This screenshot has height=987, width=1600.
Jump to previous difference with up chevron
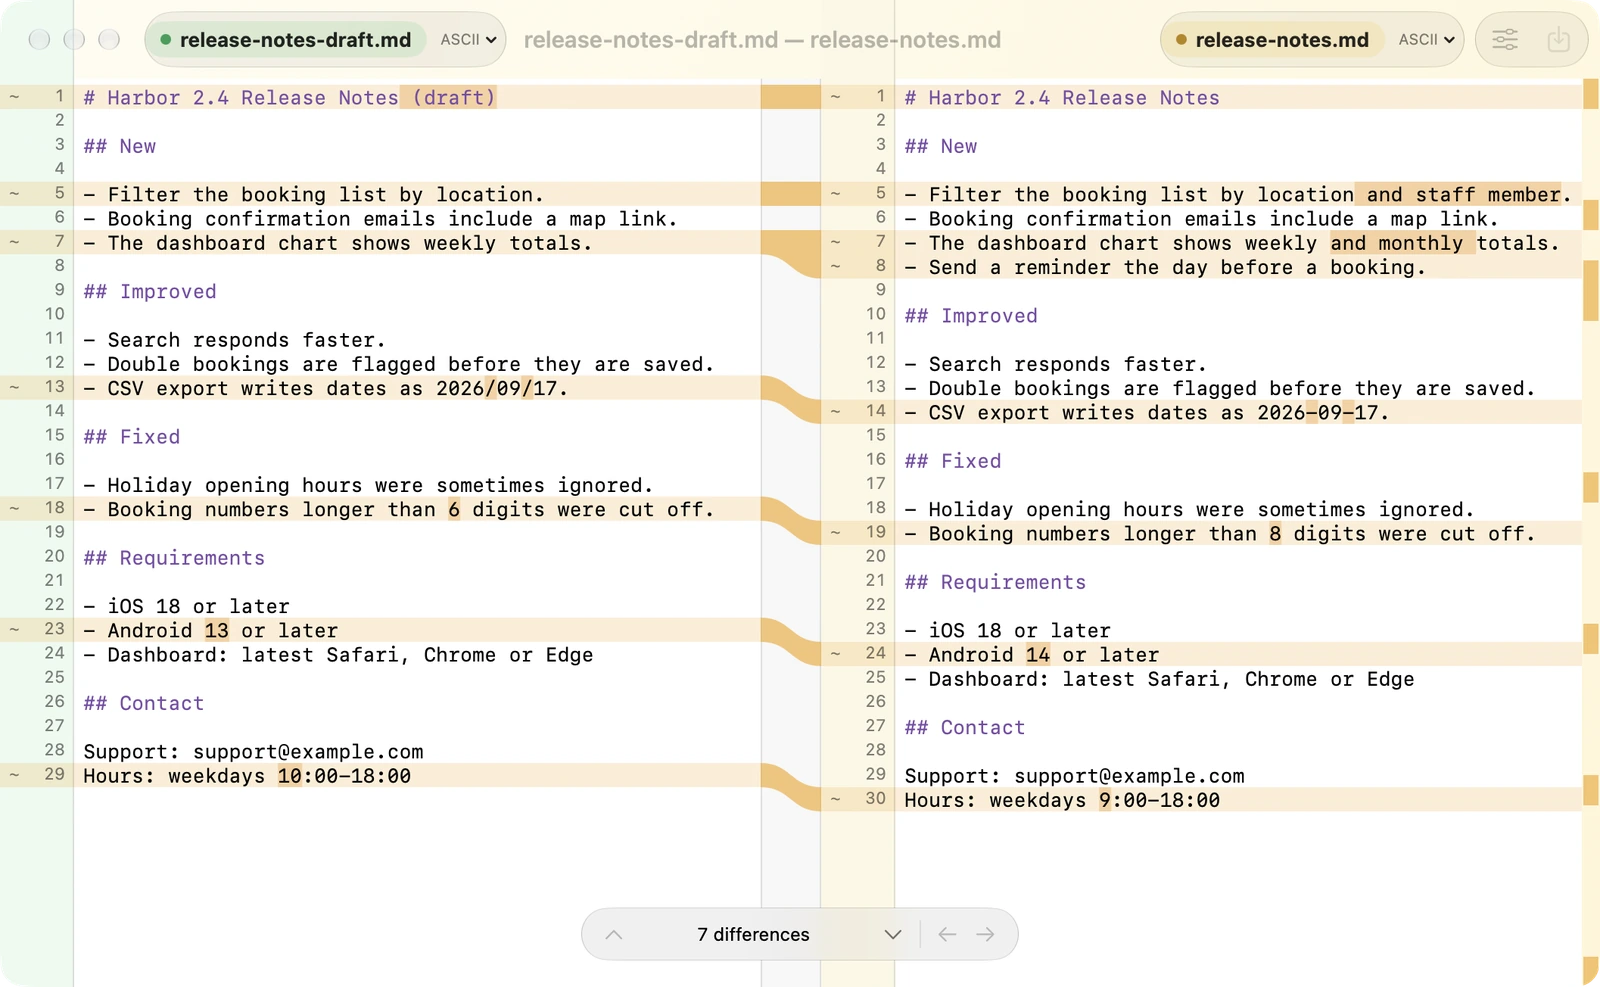[614, 934]
